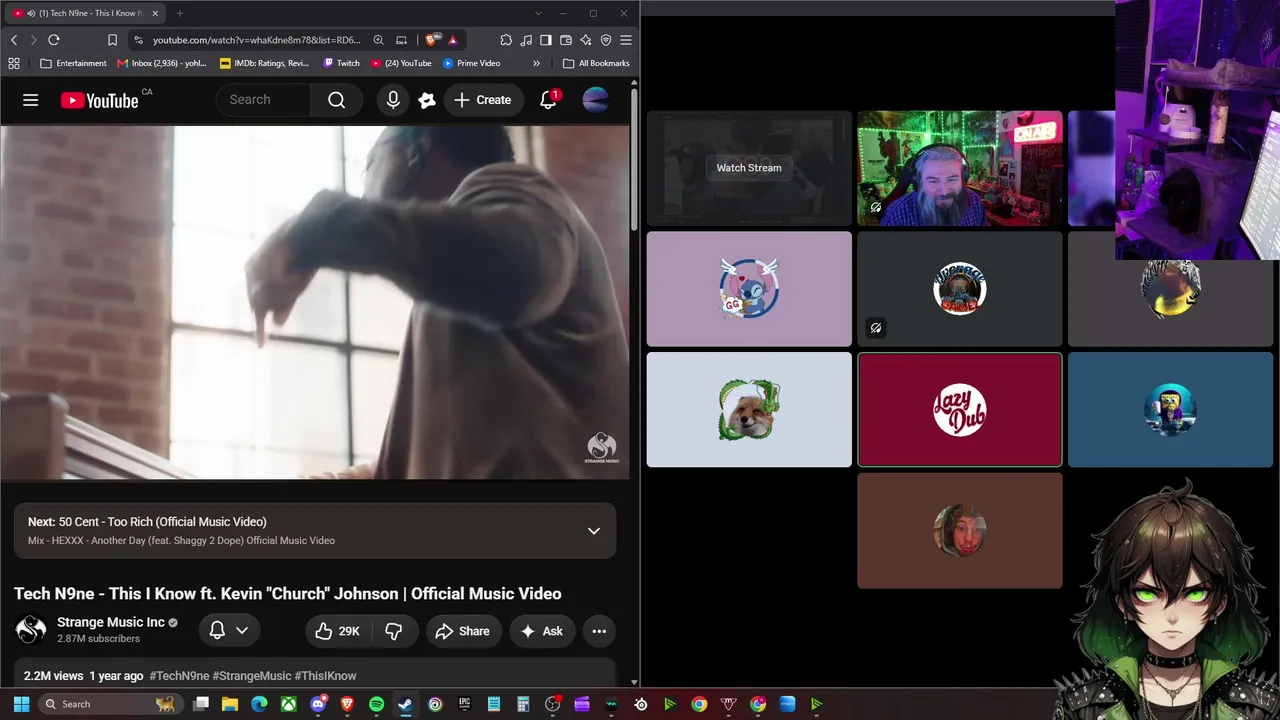The height and width of the screenshot is (720, 1280).
Task: Open Spotify from the taskbar
Action: (x=376, y=704)
